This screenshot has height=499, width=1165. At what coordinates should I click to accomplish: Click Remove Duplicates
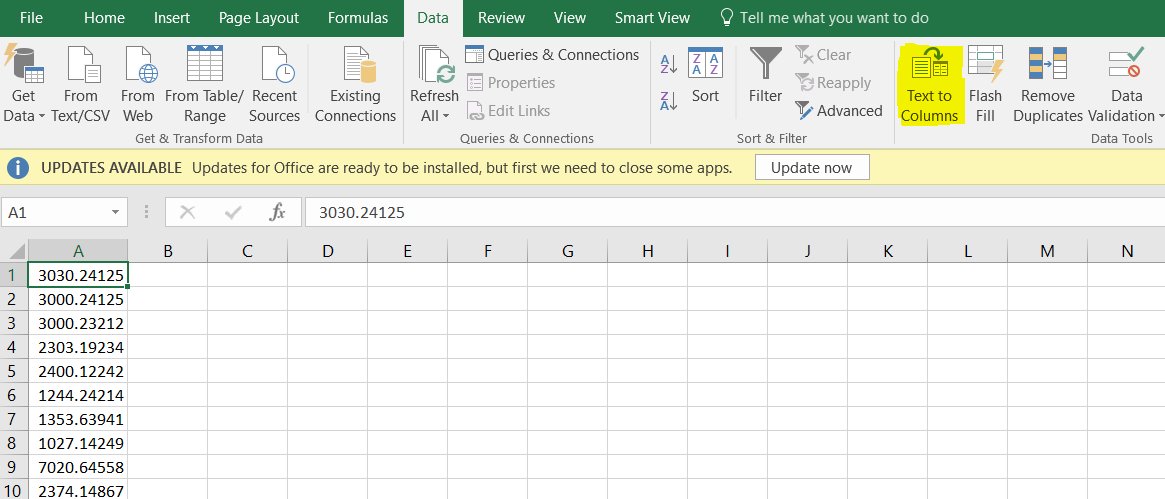tap(1048, 84)
